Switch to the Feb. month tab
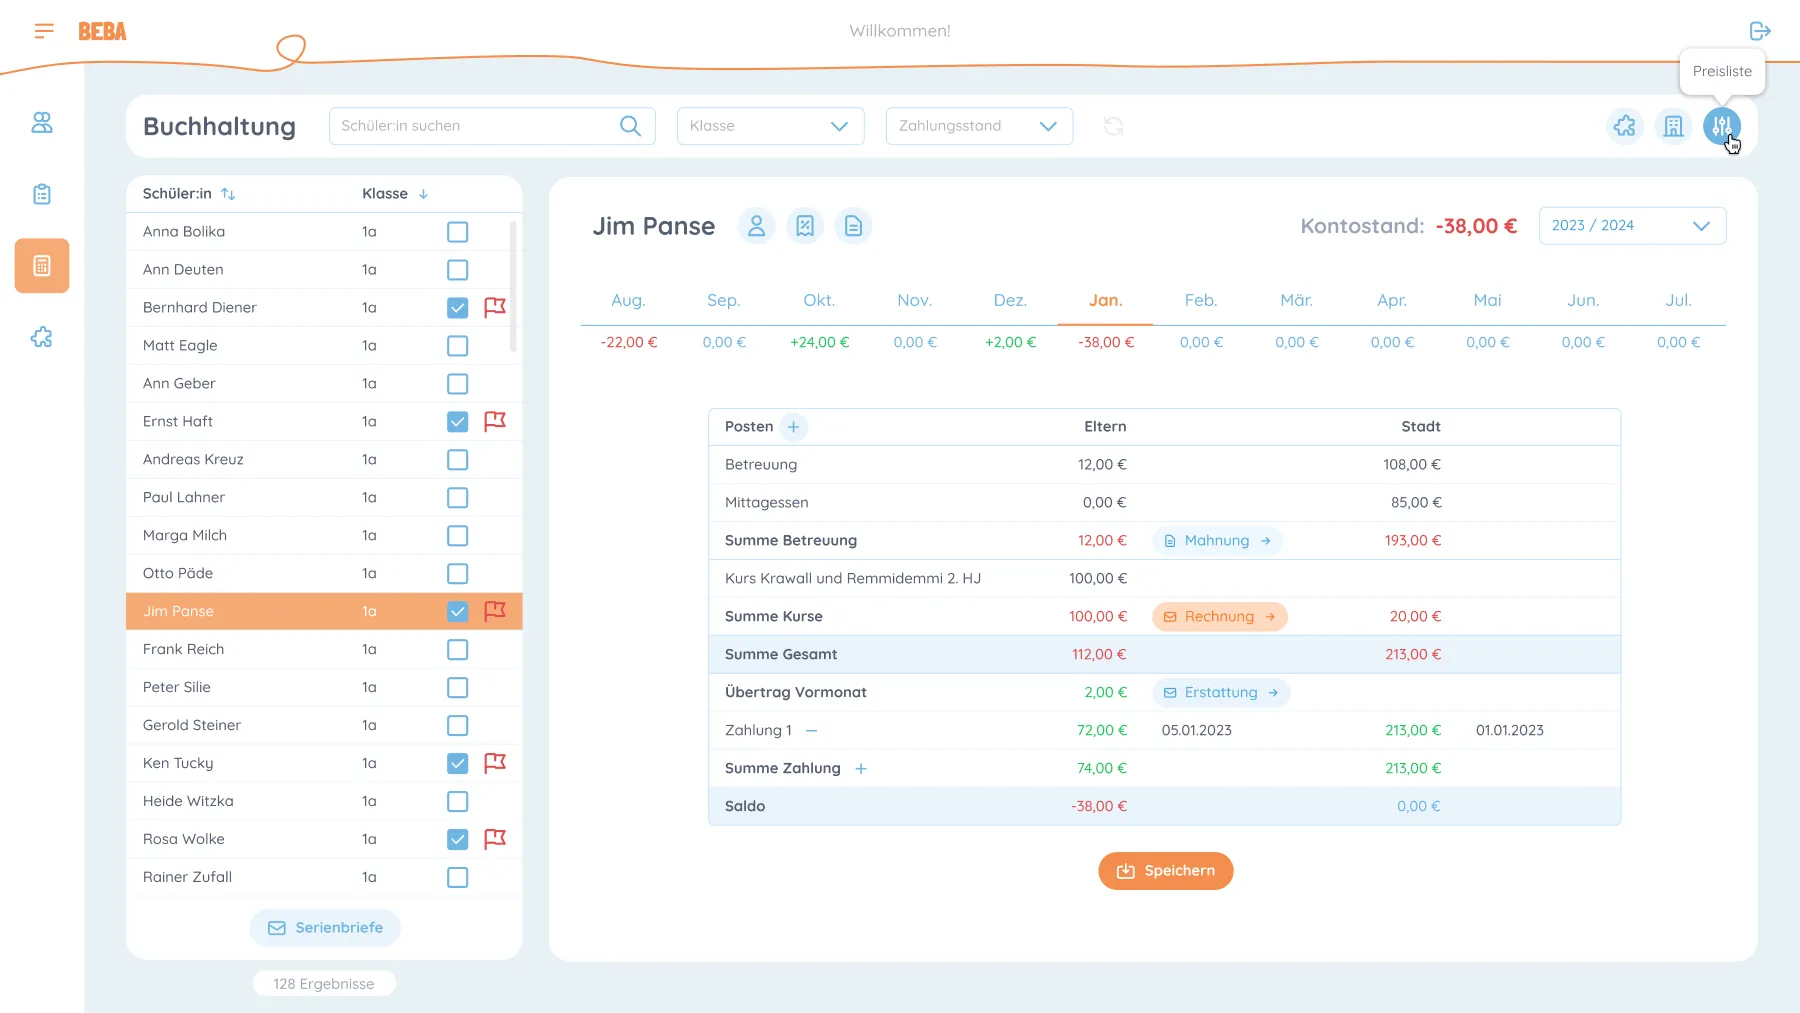 click(x=1201, y=301)
